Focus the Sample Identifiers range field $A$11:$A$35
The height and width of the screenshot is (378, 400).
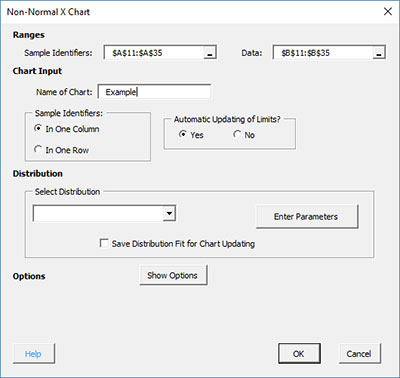(154, 53)
